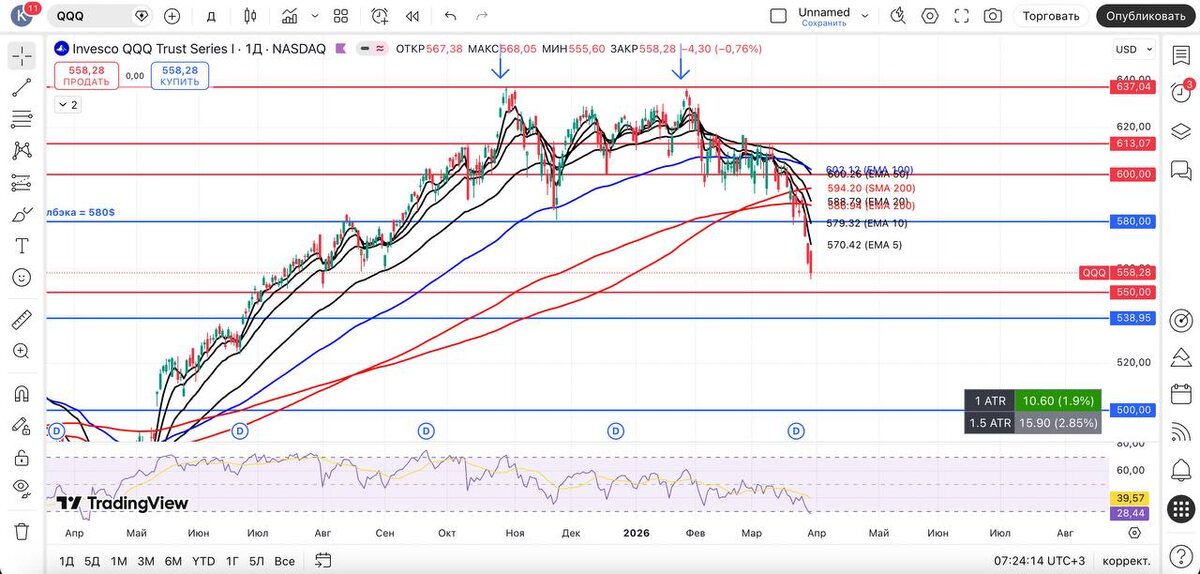1200x574 pixels.
Task: Open the target-style panel icon in right sidebar
Action: tap(1181, 320)
